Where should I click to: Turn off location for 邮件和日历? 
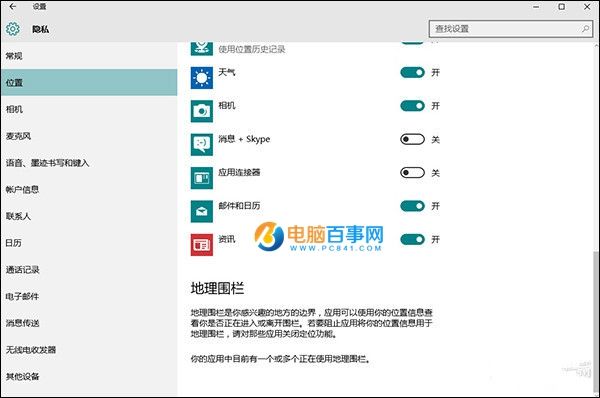(412, 206)
